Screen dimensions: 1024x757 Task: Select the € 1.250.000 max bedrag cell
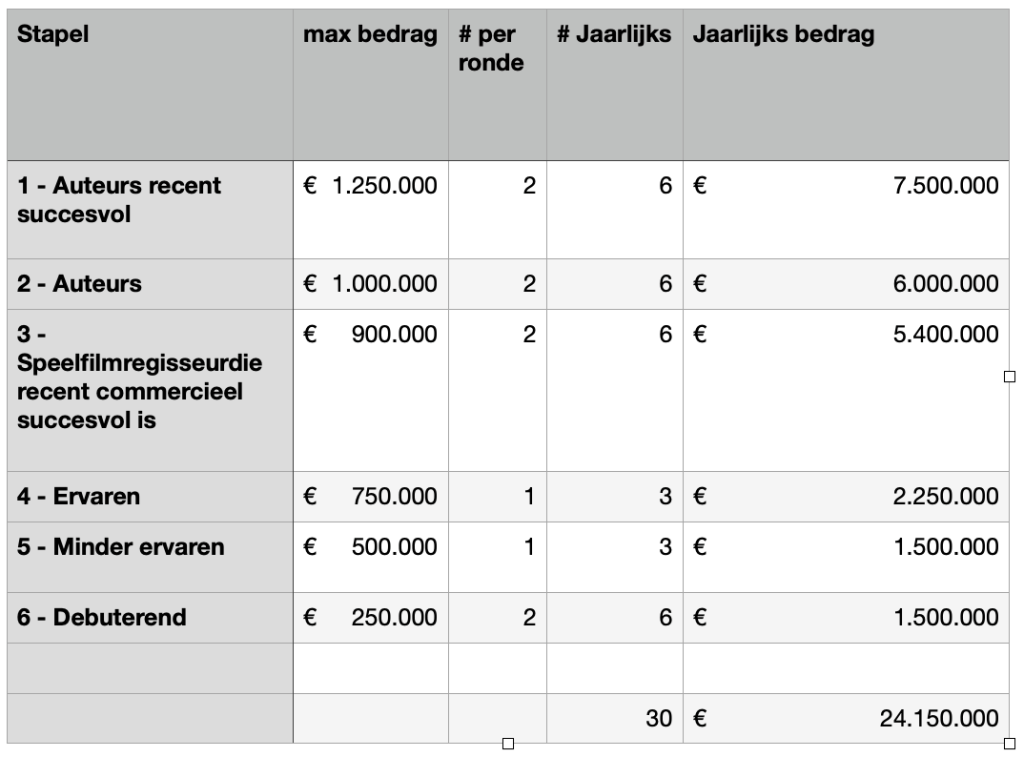click(370, 208)
